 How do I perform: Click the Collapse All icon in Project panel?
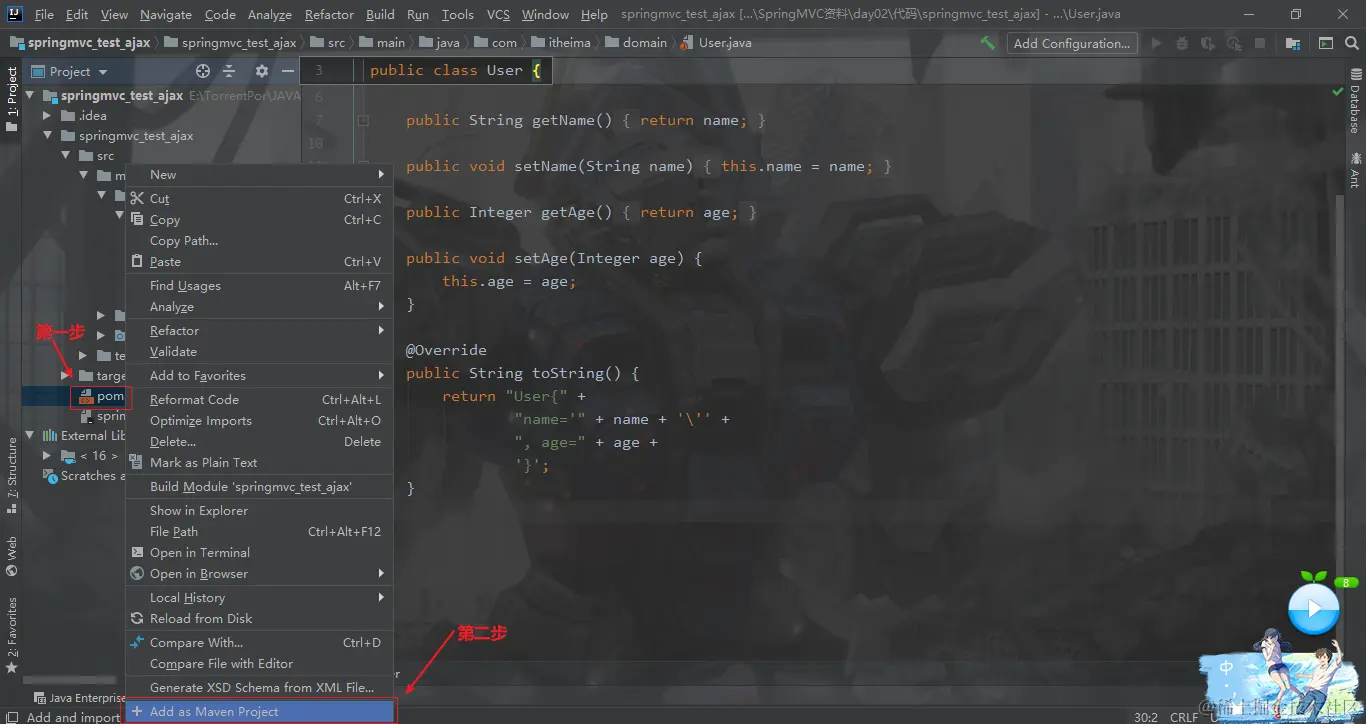pyautogui.click(x=229, y=71)
